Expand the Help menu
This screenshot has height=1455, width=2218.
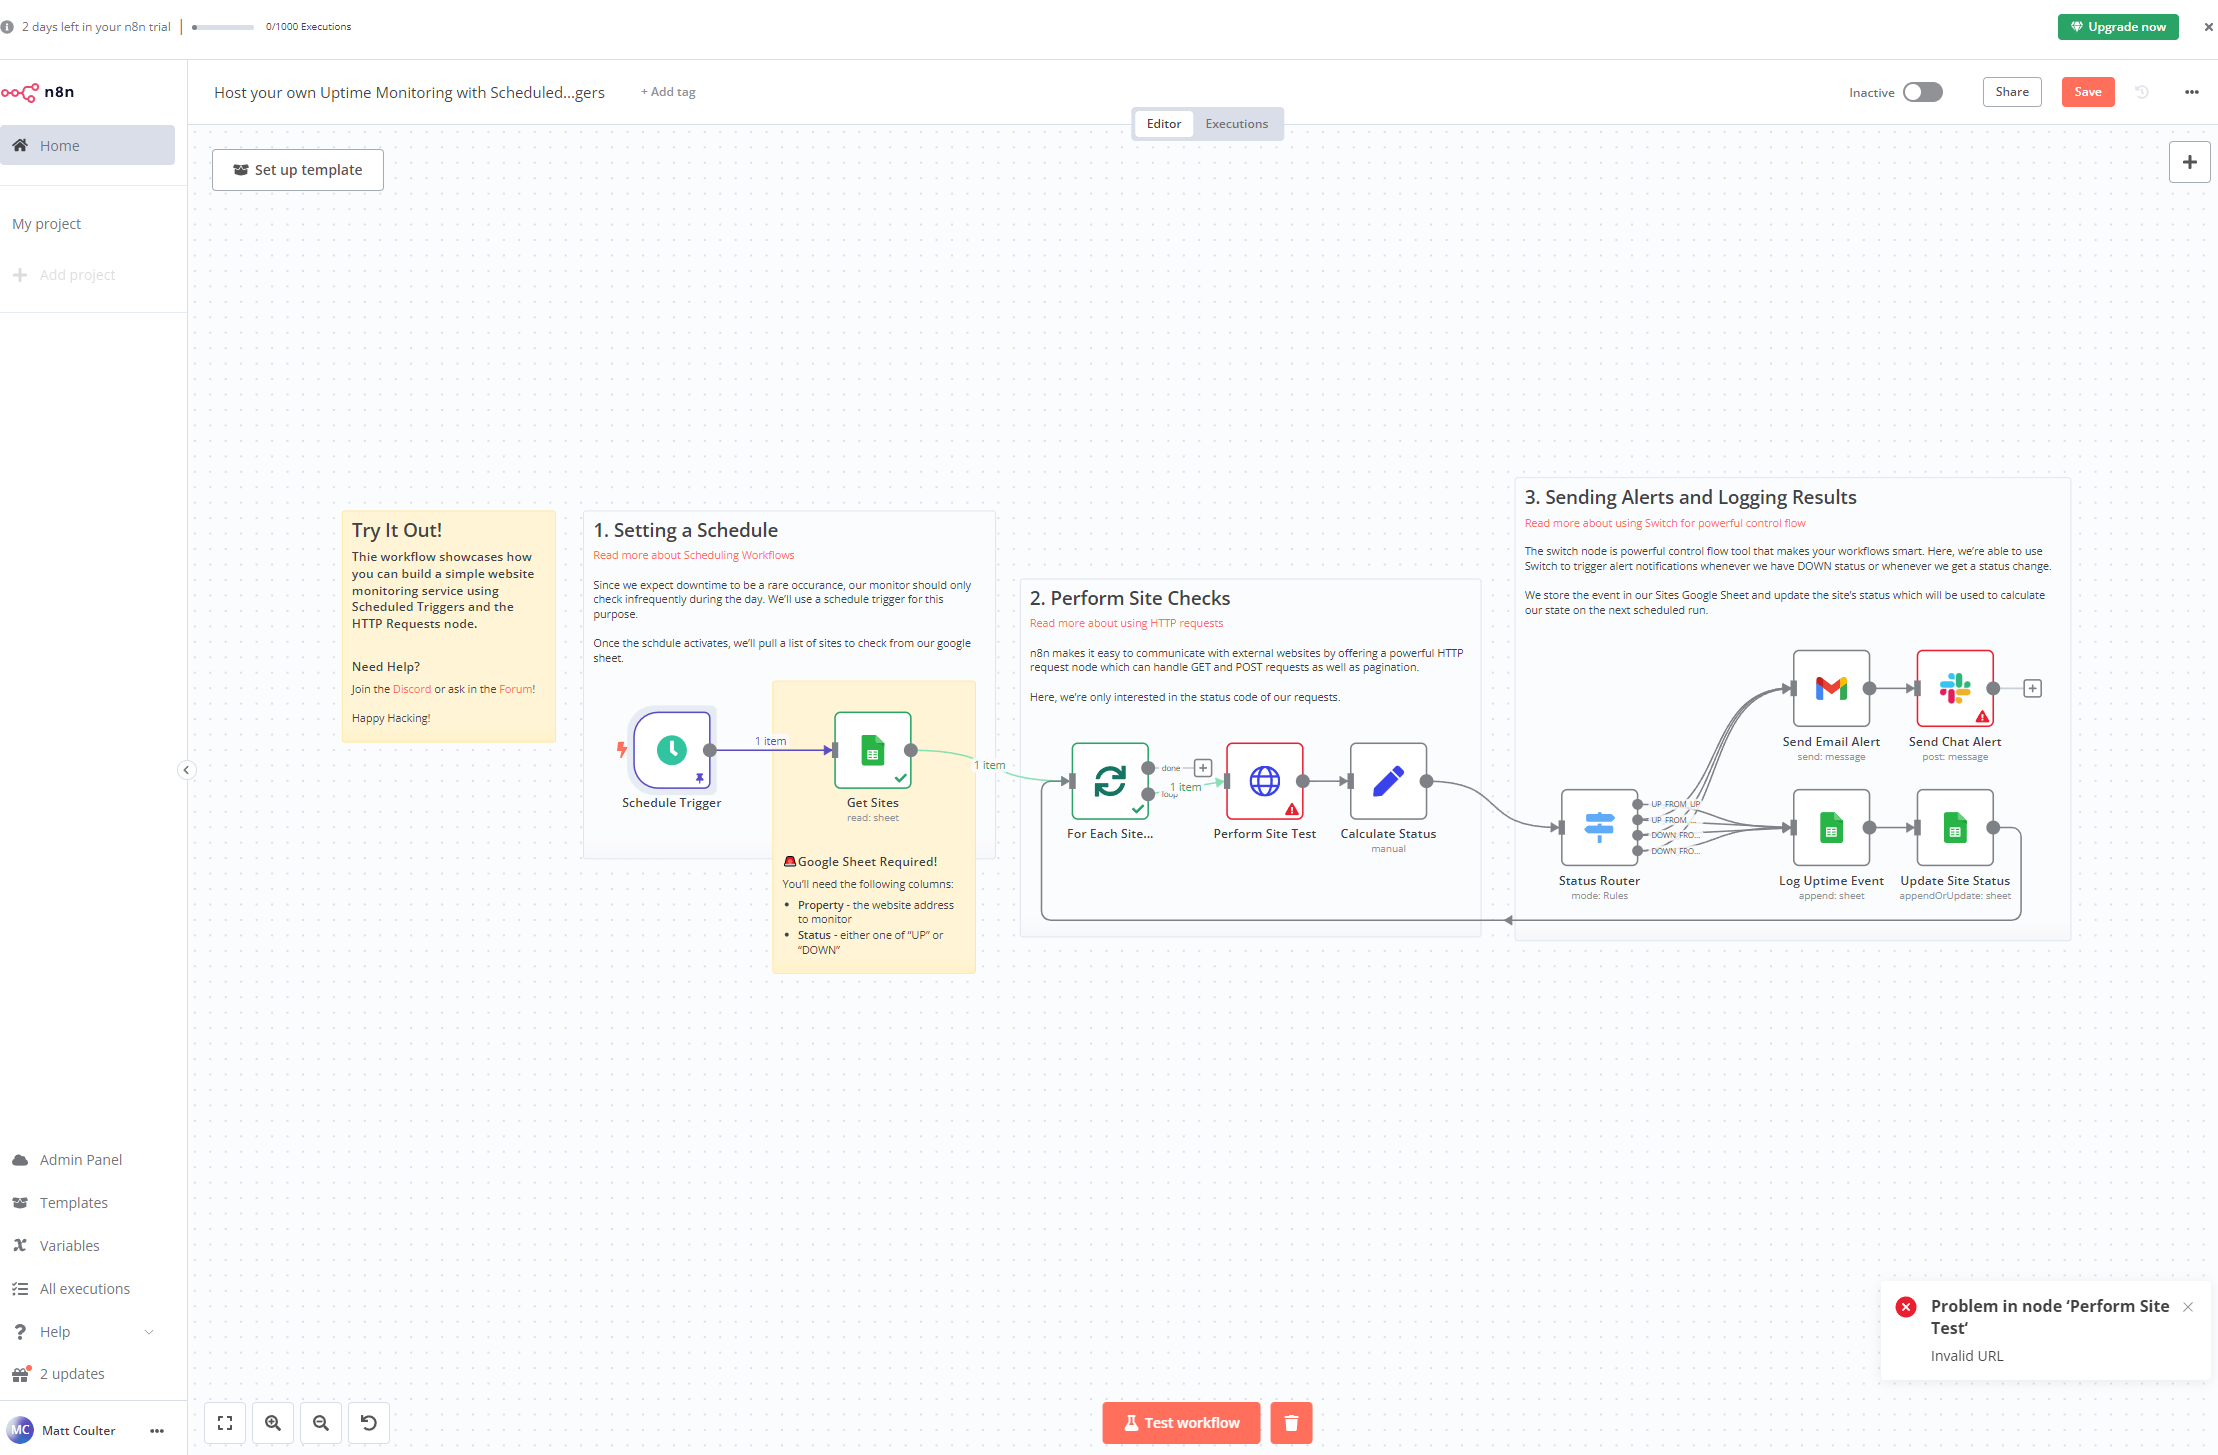coord(87,1332)
